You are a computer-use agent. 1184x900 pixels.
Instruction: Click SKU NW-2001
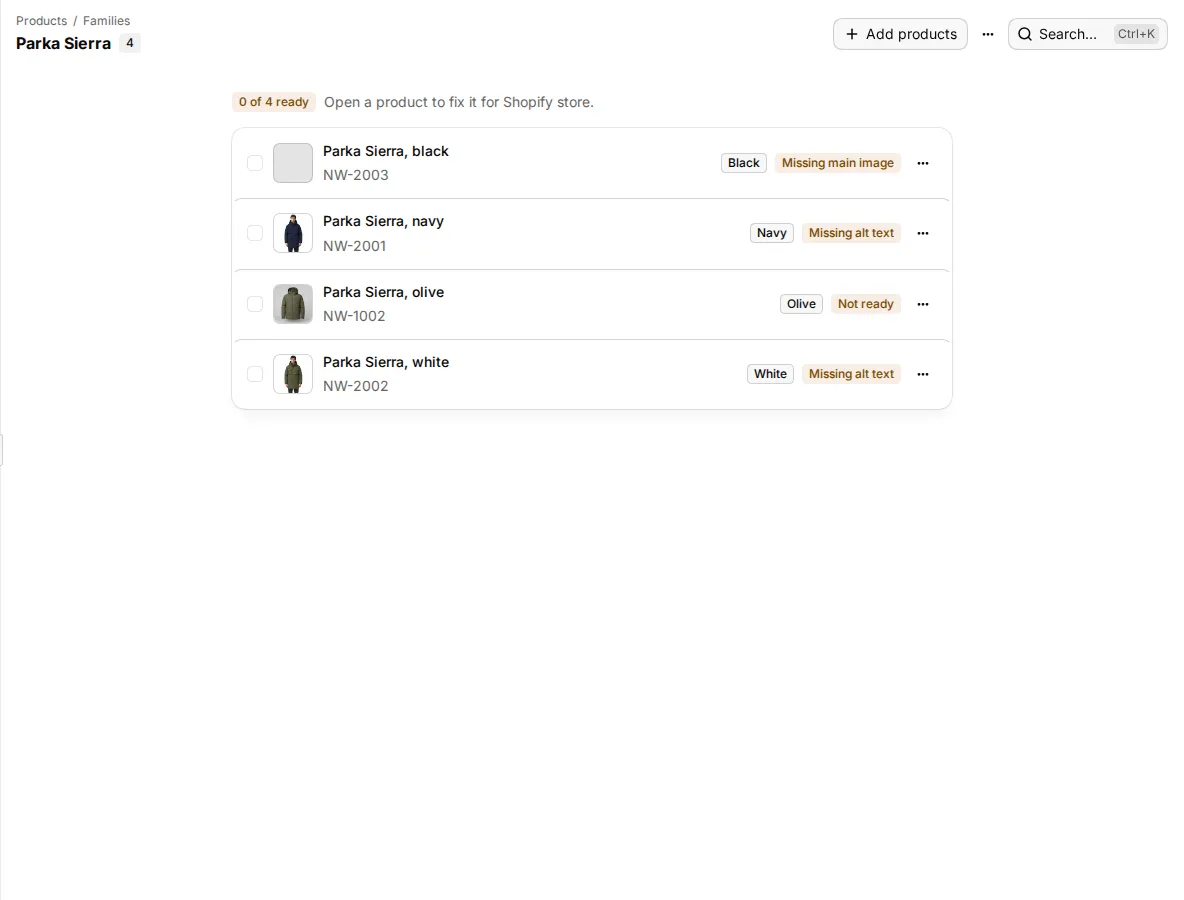click(355, 246)
